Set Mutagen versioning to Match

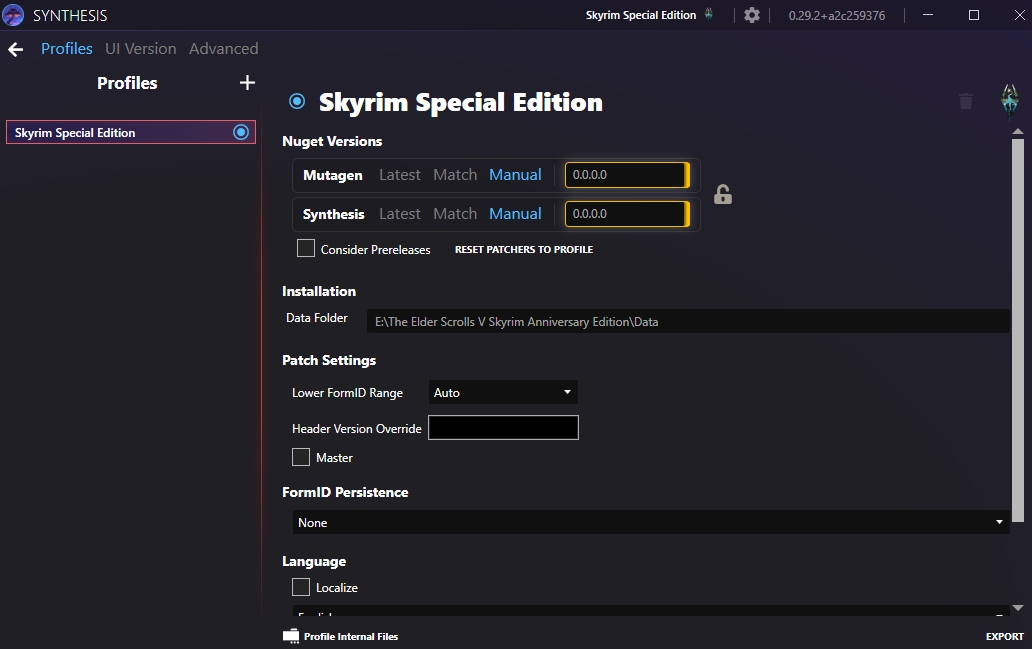click(455, 175)
